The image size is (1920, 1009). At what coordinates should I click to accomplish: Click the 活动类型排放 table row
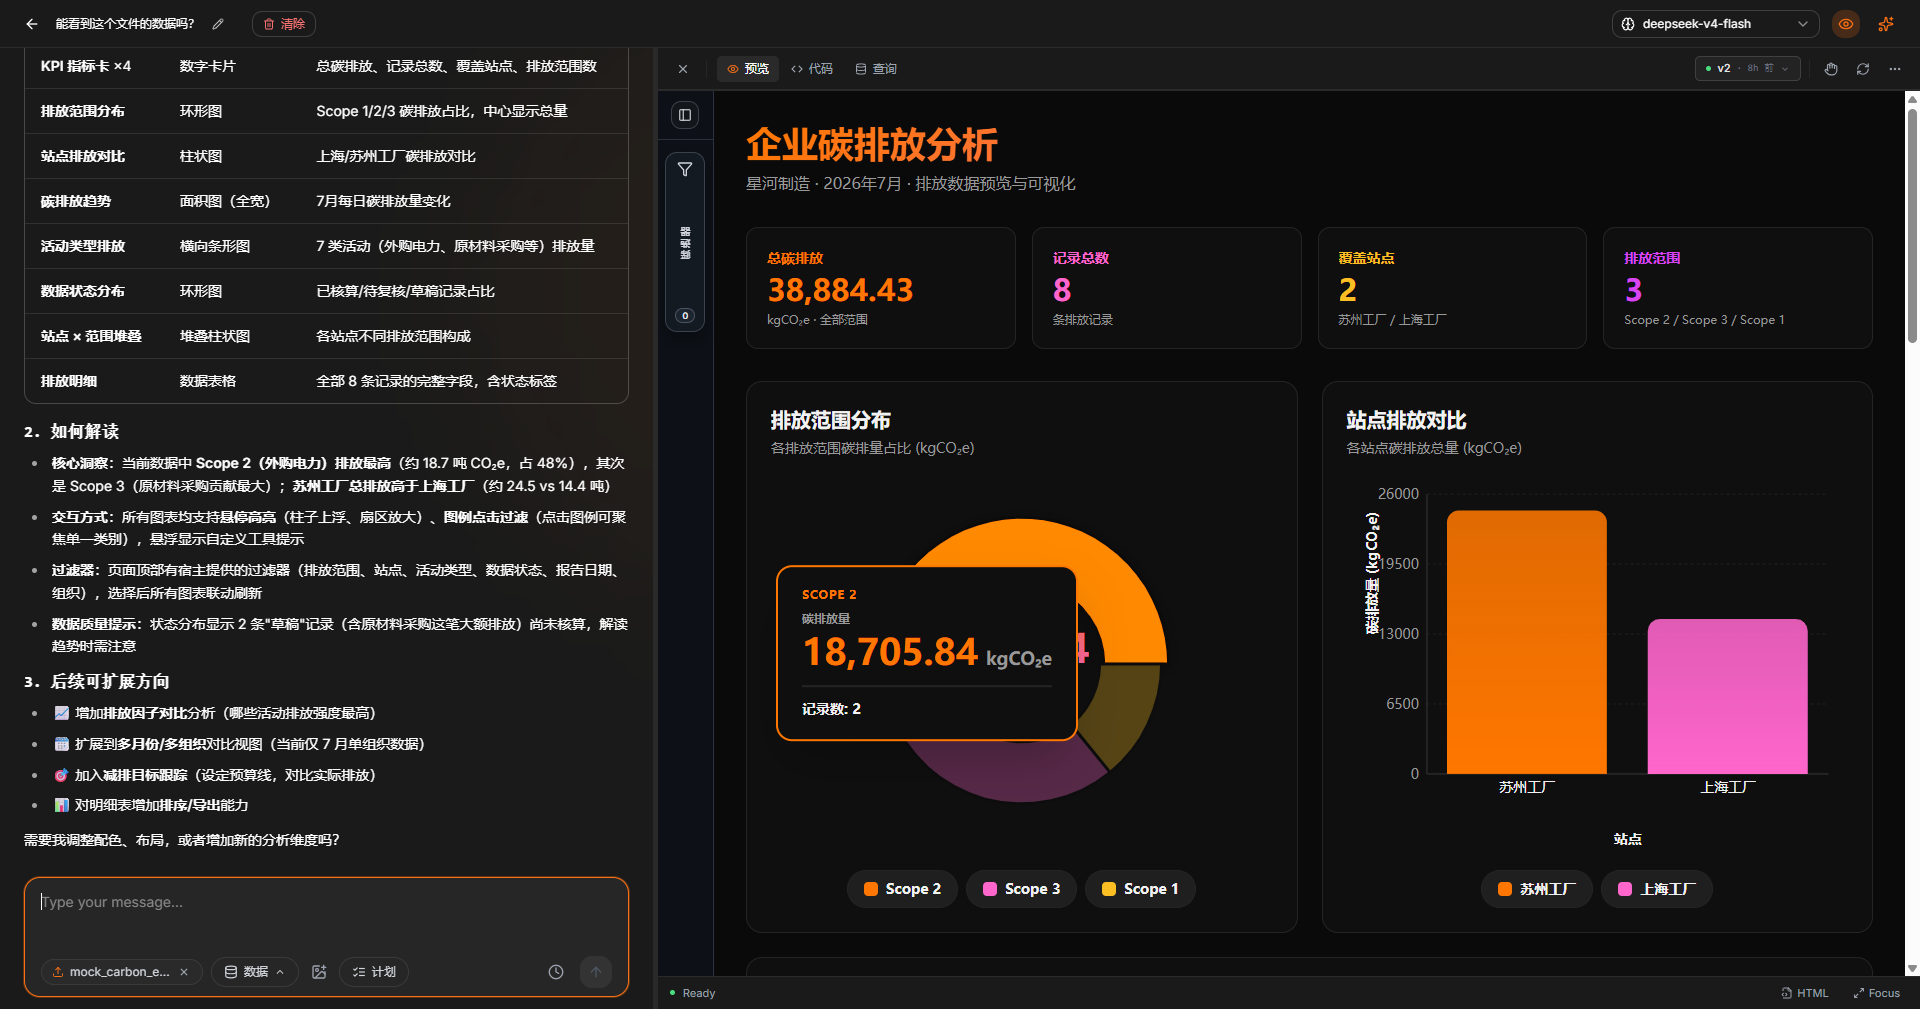coord(326,246)
